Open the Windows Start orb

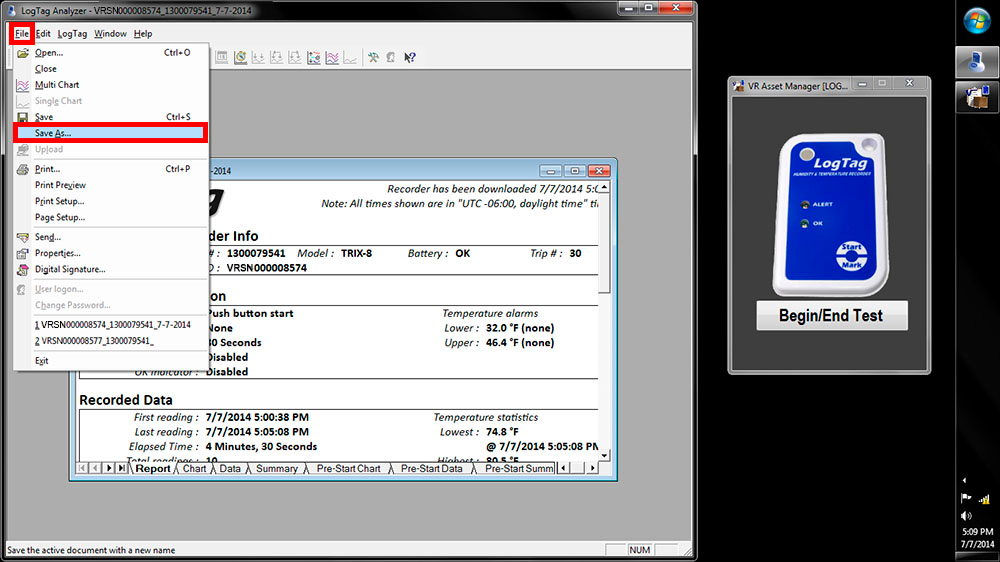tap(976, 21)
